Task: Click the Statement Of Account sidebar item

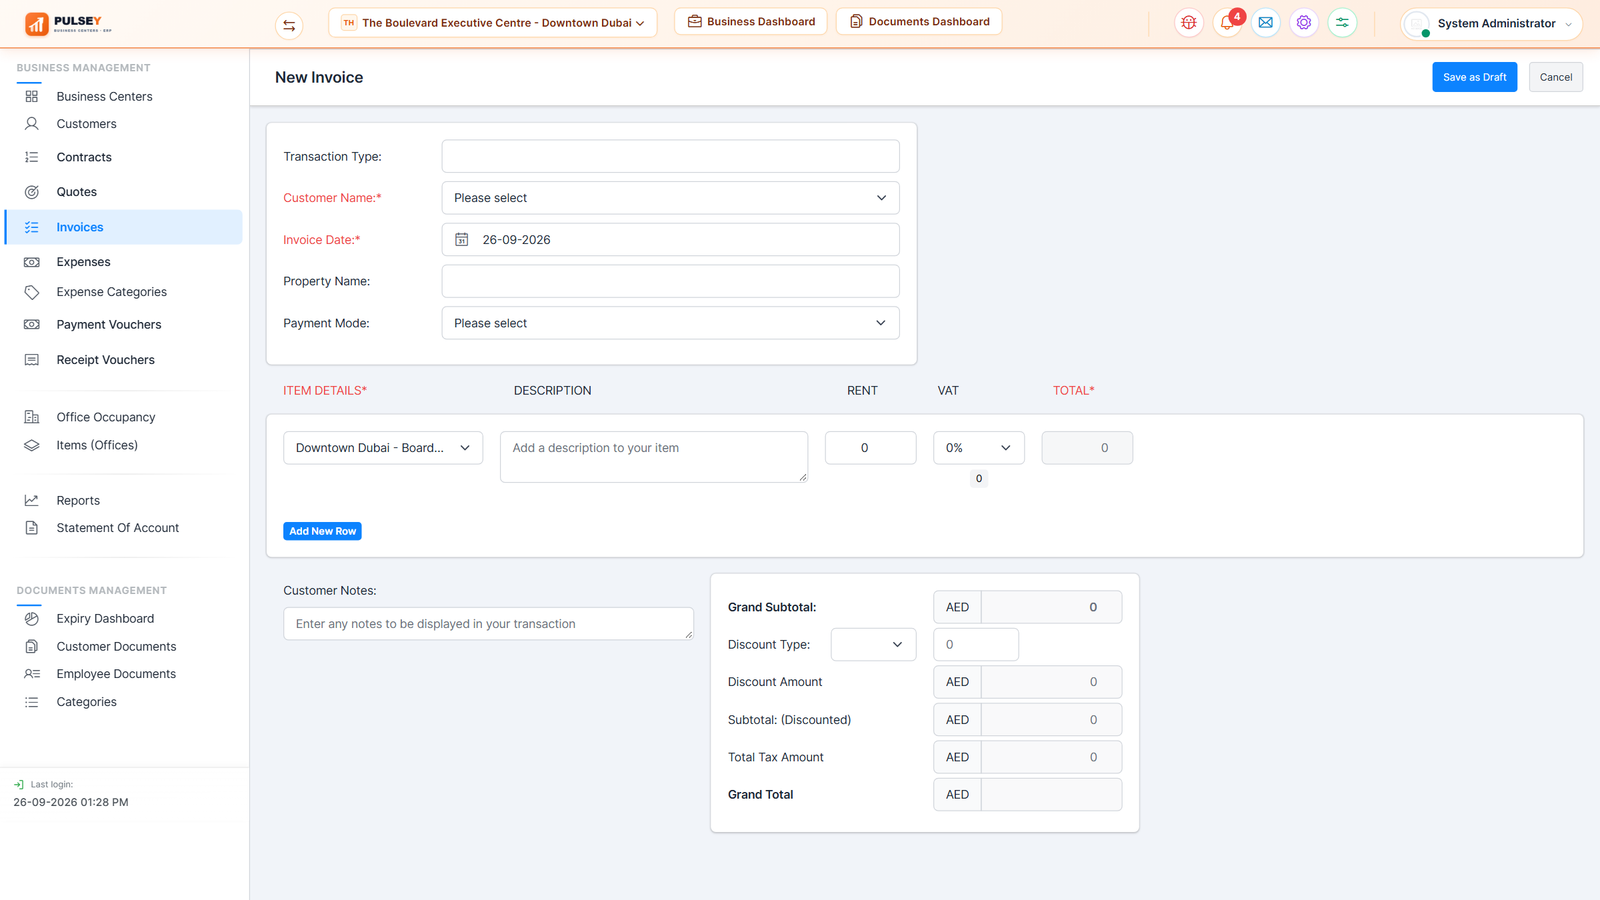Action: click(x=118, y=528)
